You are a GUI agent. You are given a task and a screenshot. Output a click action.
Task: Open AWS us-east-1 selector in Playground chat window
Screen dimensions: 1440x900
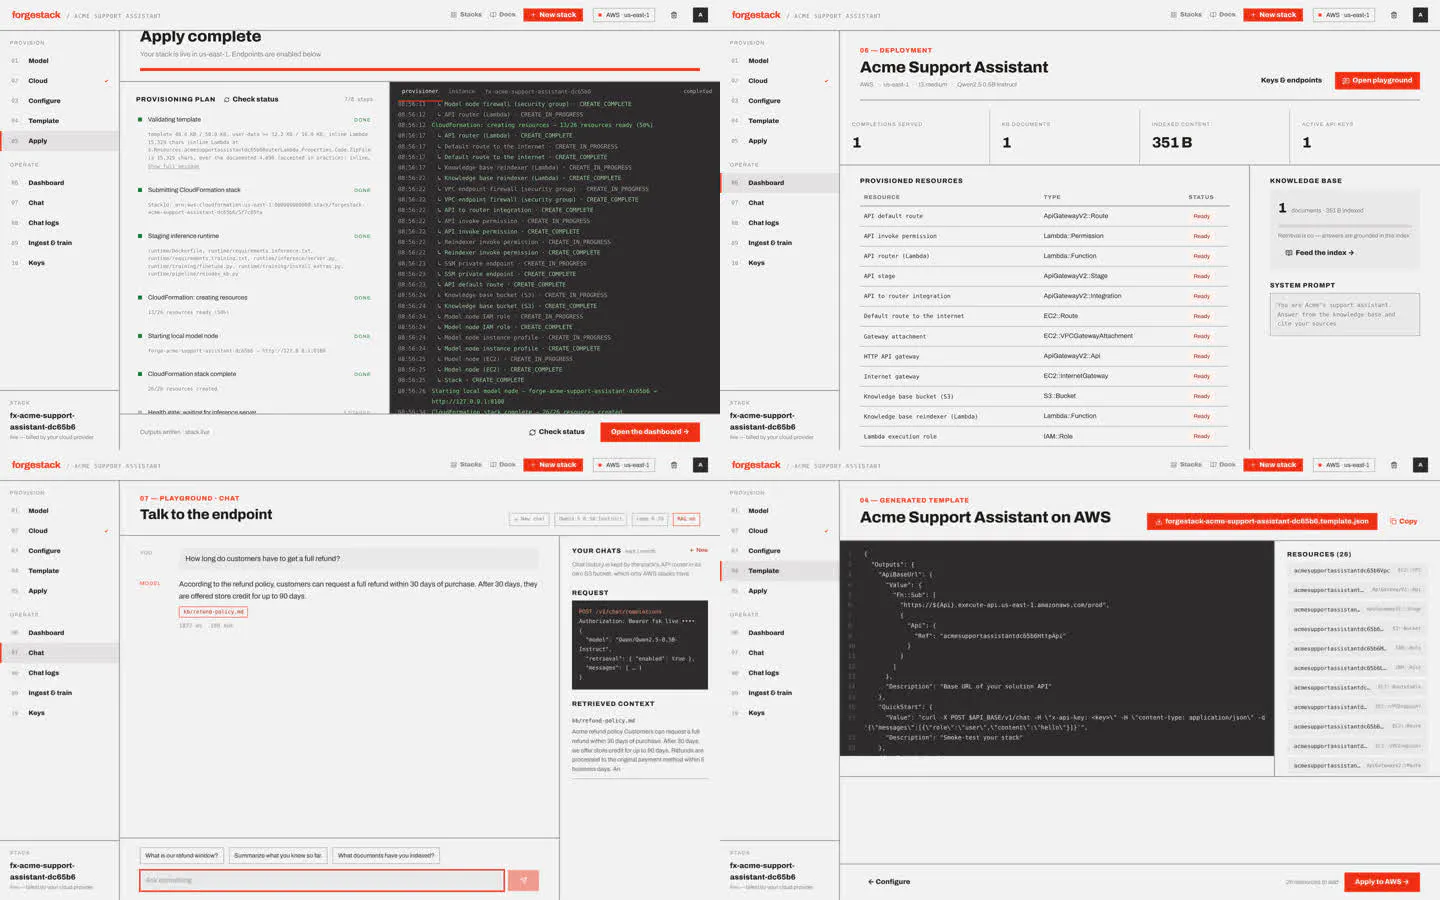pos(625,465)
